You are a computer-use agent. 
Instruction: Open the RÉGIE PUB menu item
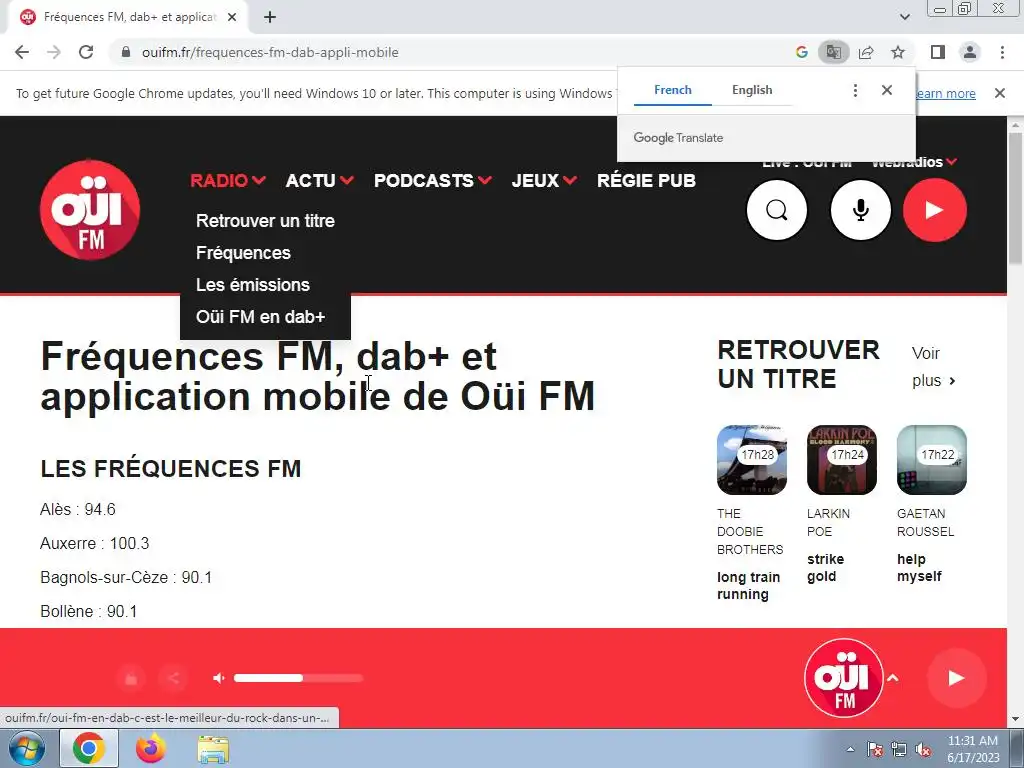tap(646, 180)
